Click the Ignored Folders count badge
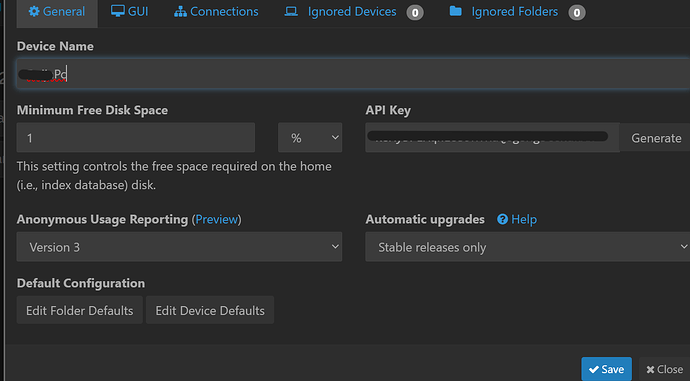The image size is (690, 381). [577, 12]
